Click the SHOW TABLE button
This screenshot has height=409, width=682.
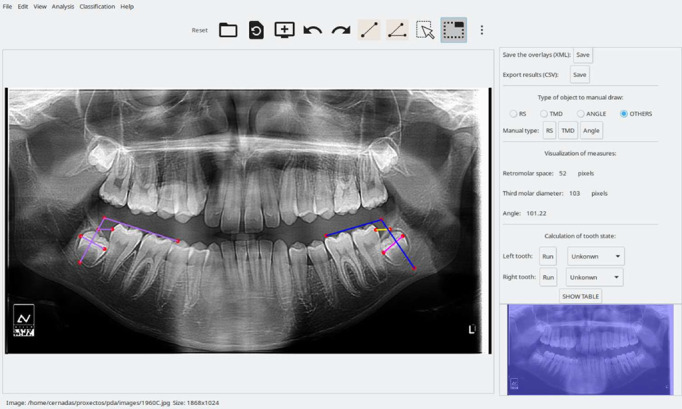point(581,296)
